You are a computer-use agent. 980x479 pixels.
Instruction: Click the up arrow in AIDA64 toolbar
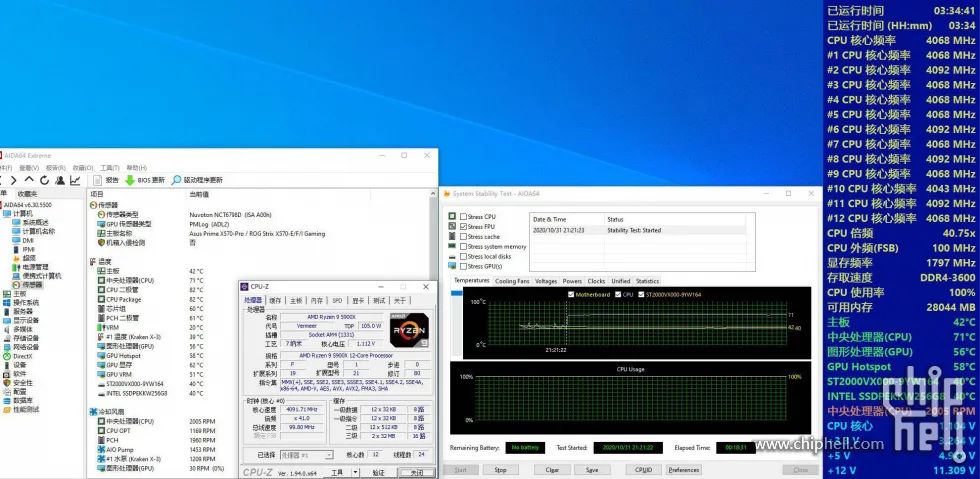point(29,180)
